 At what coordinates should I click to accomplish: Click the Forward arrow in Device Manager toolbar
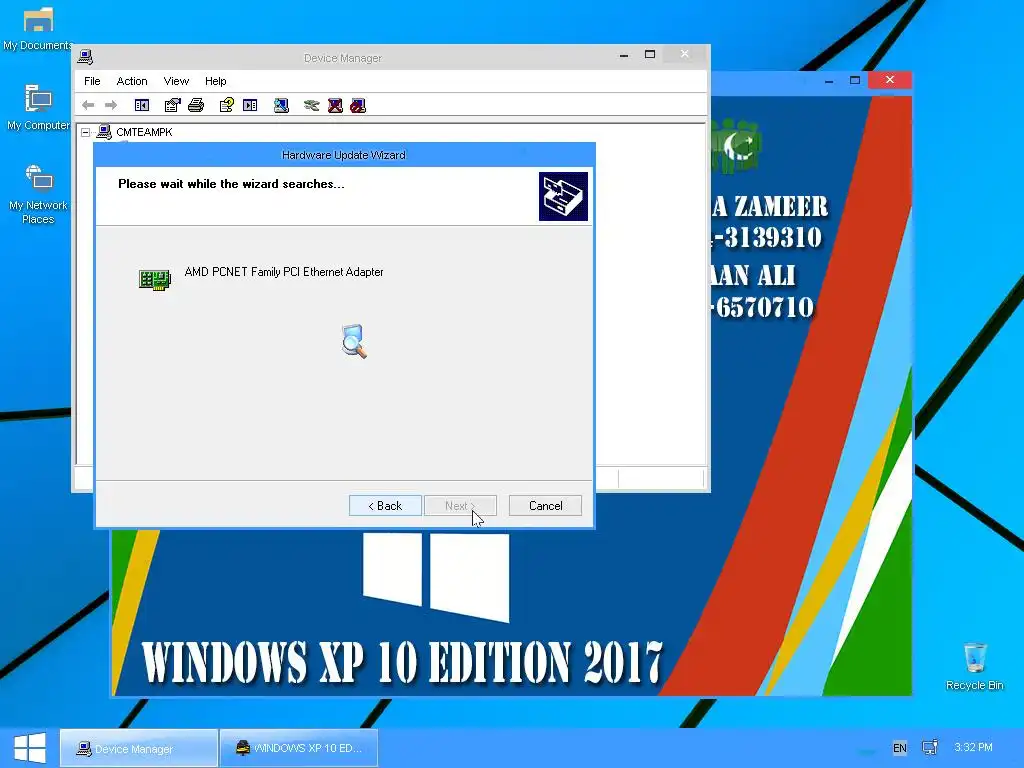(x=111, y=105)
